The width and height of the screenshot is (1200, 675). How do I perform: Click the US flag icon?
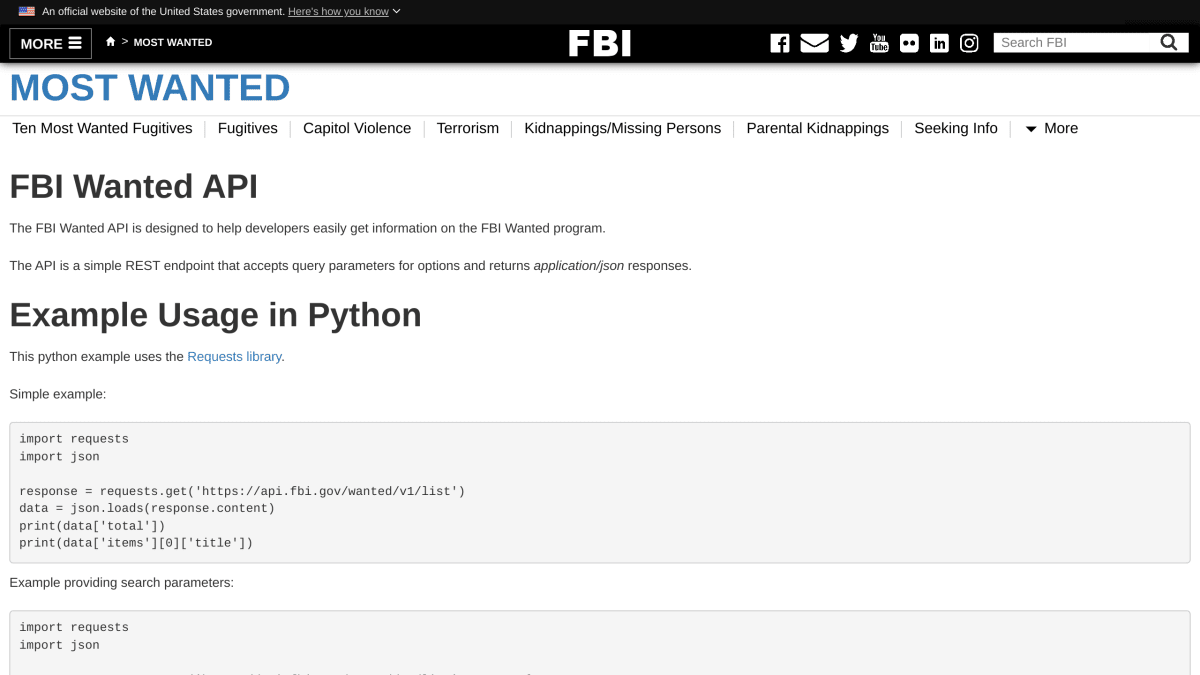(27, 11)
